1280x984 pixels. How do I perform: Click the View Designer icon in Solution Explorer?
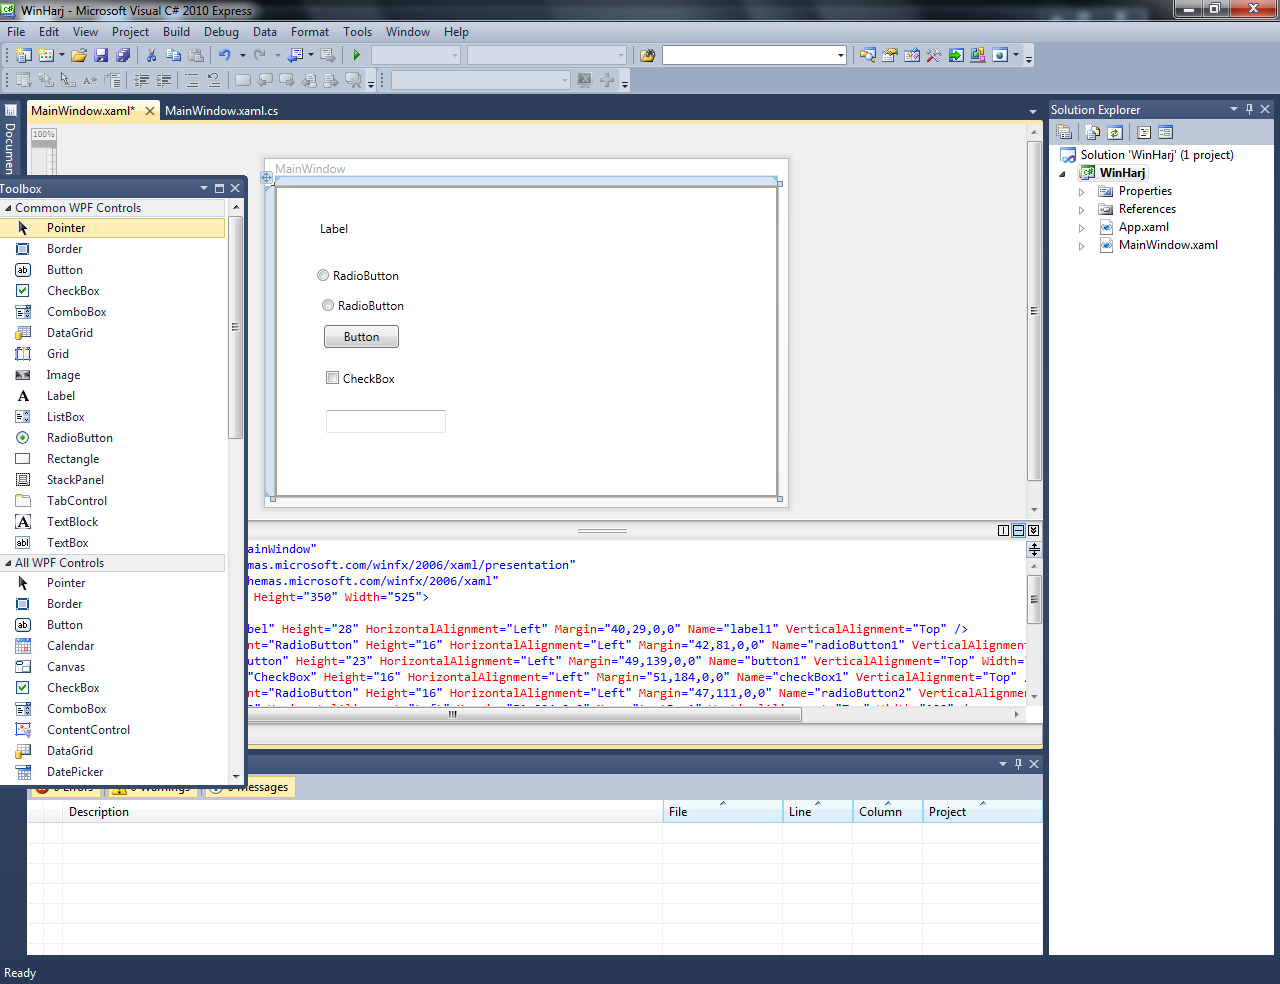1165,132
